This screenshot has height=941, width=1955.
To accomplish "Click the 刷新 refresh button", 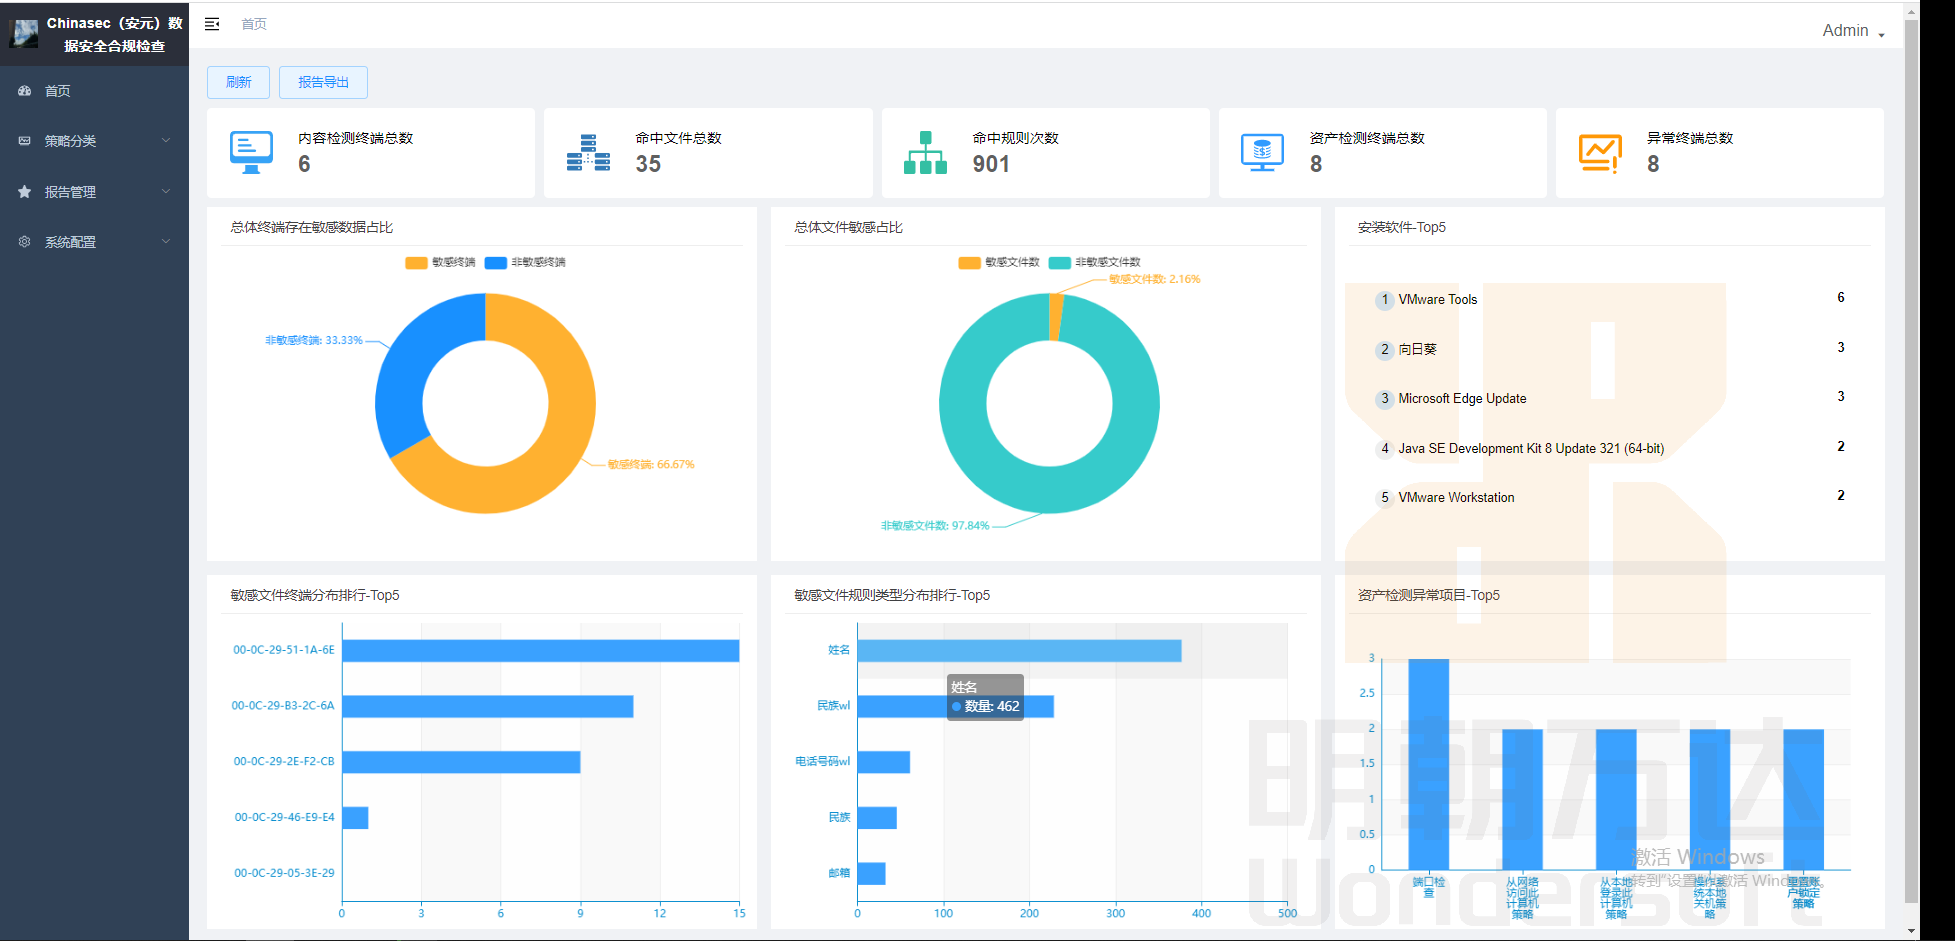I will click(x=238, y=82).
